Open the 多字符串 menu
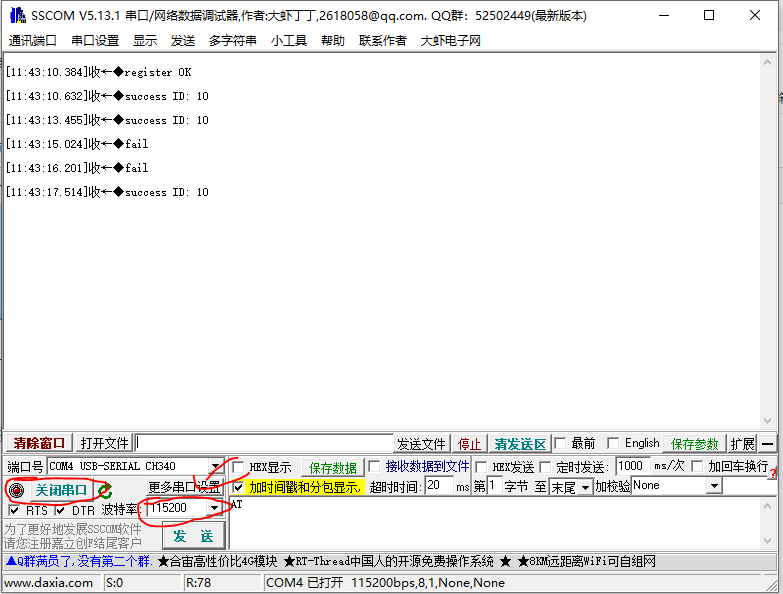The height and width of the screenshot is (594, 783). (x=233, y=40)
